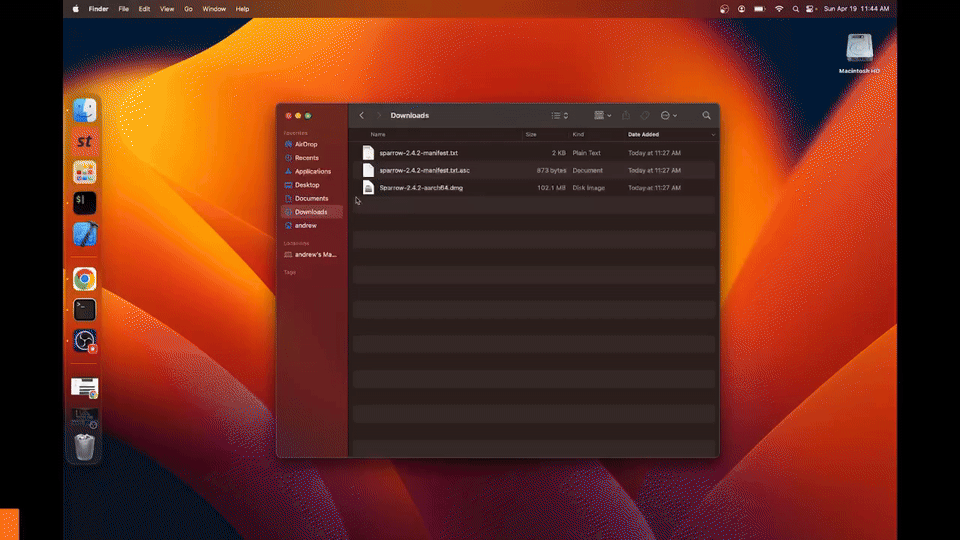Launch Xcode from the Dock
Viewport: 960px width, 540px height.
tap(85, 234)
